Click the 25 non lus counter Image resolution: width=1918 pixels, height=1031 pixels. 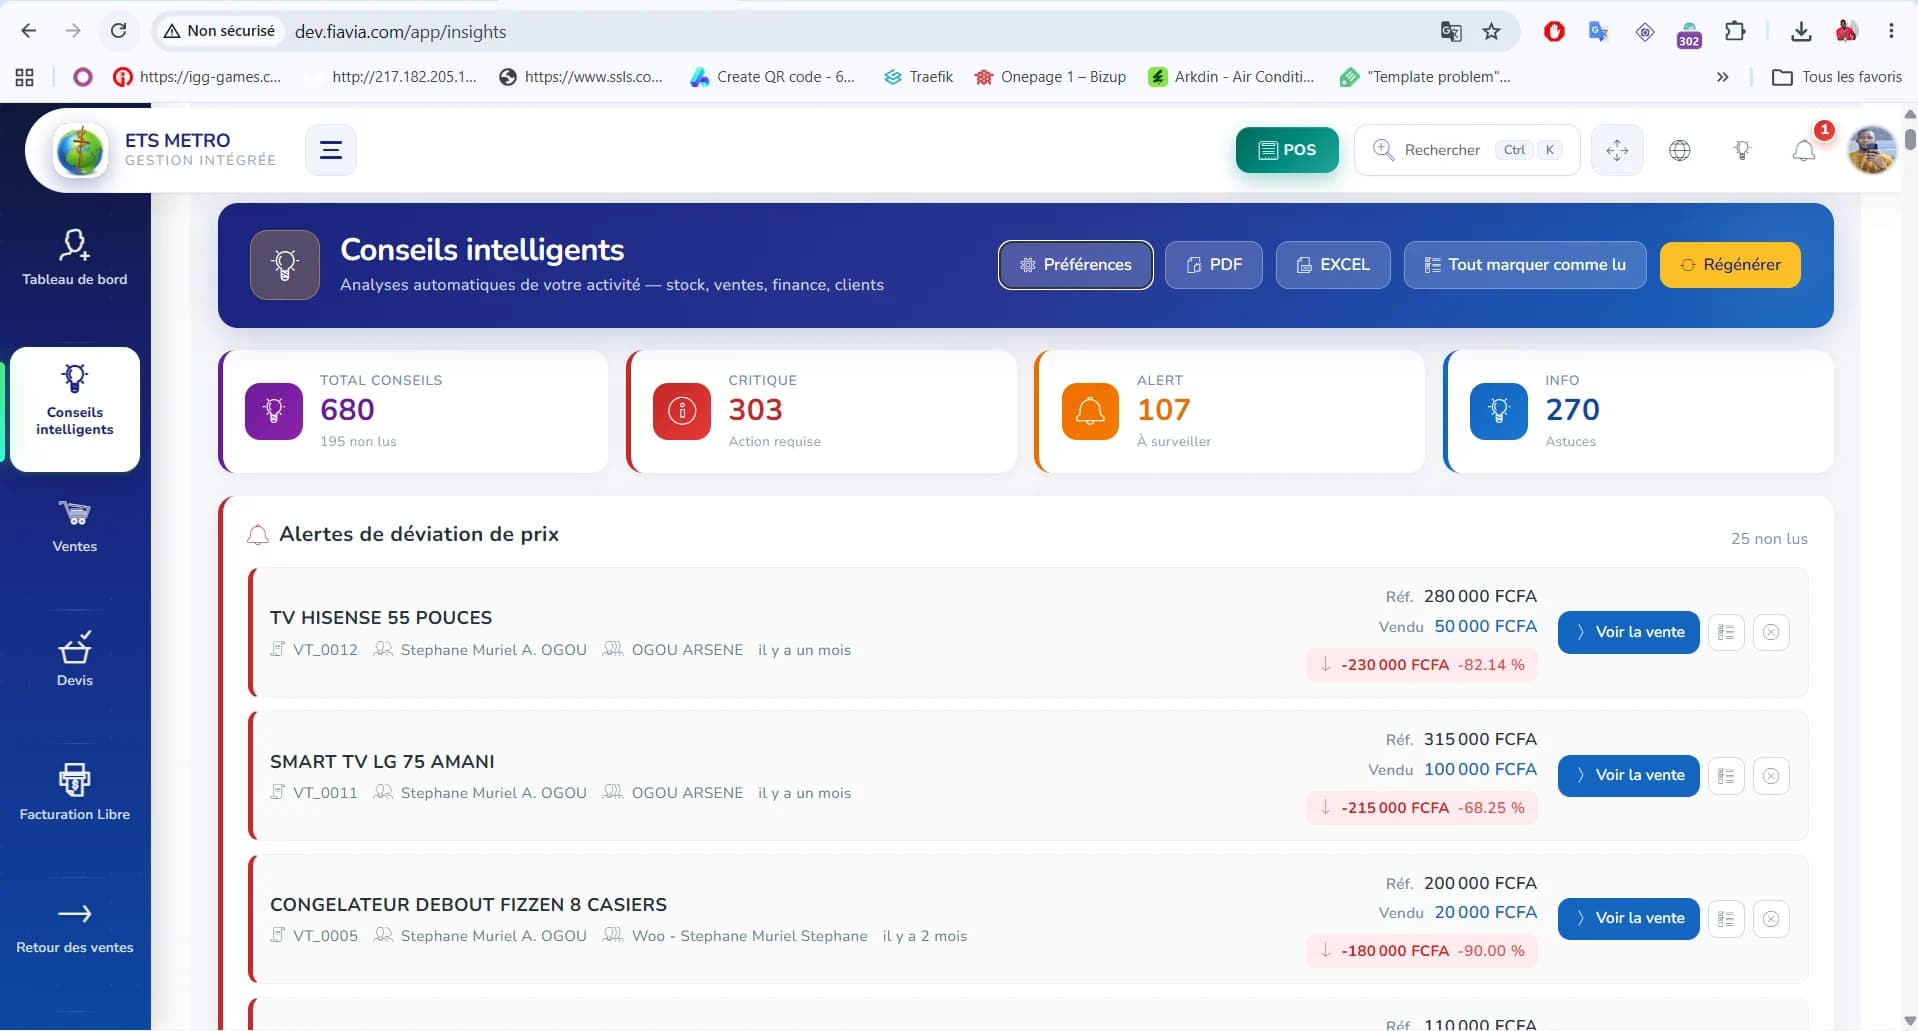(1769, 539)
